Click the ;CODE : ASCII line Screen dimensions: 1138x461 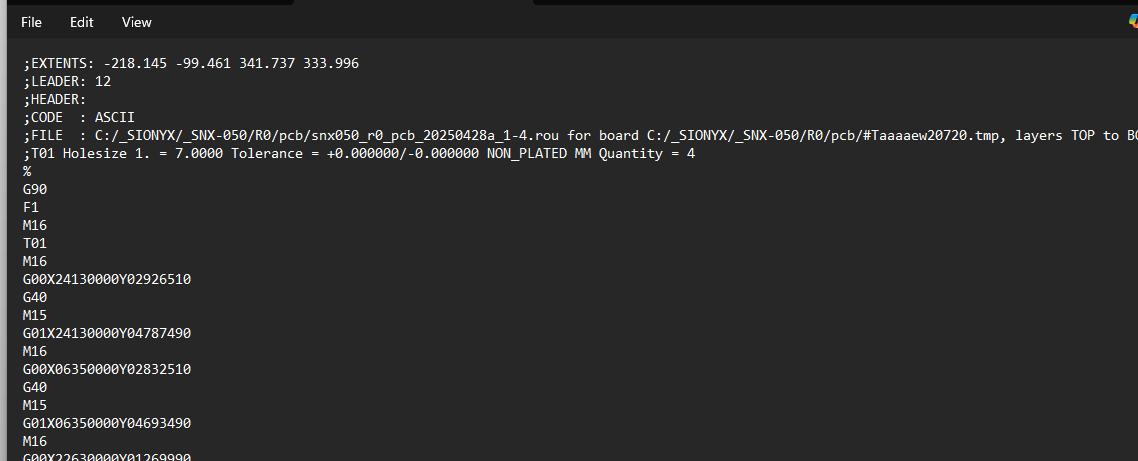[x=78, y=118]
